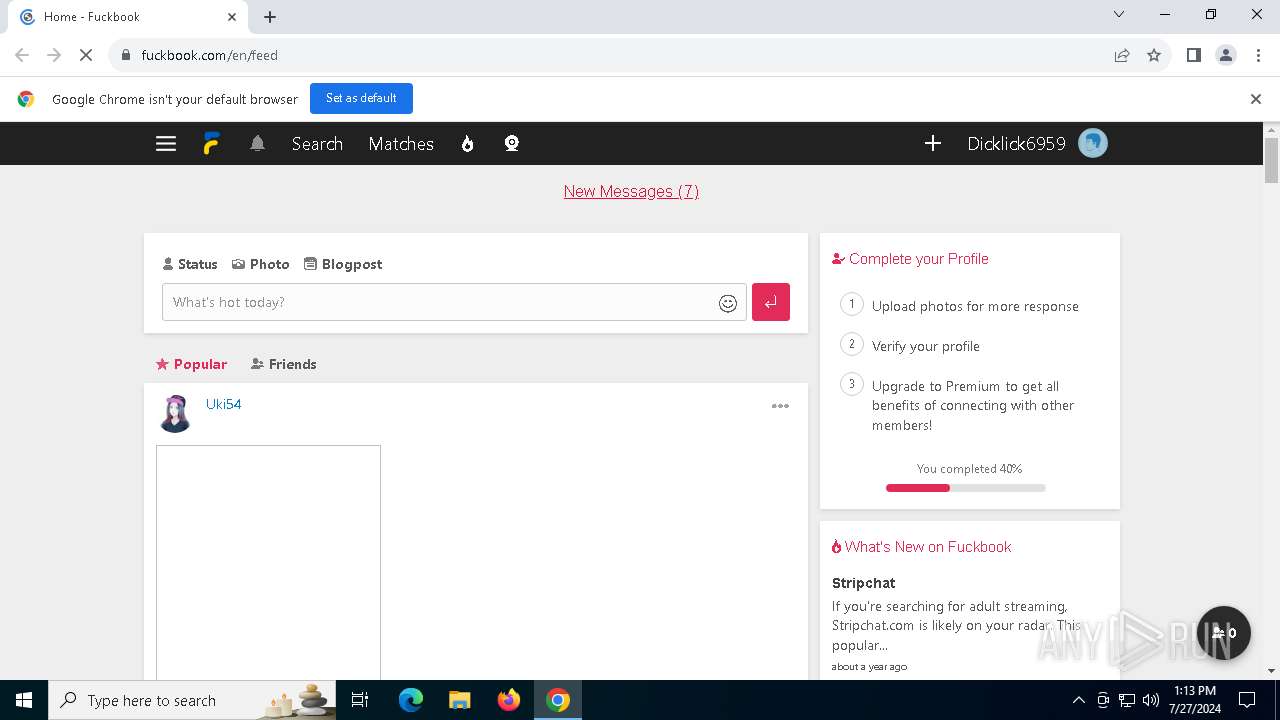Click the share page icon in address bar
1280x720 pixels.
pyautogui.click(x=1122, y=56)
